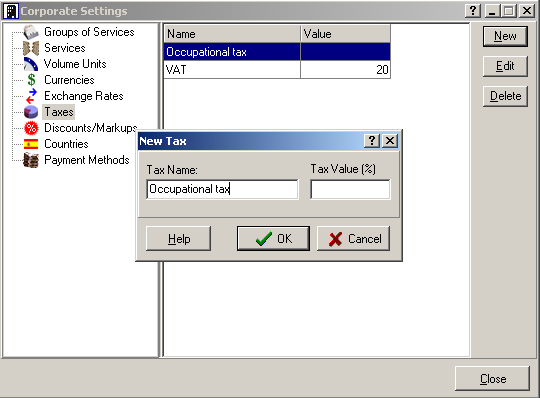This screenshot has width=540, height=398.
Task: Select the VAT row in the table
Action: coord(277,70)
